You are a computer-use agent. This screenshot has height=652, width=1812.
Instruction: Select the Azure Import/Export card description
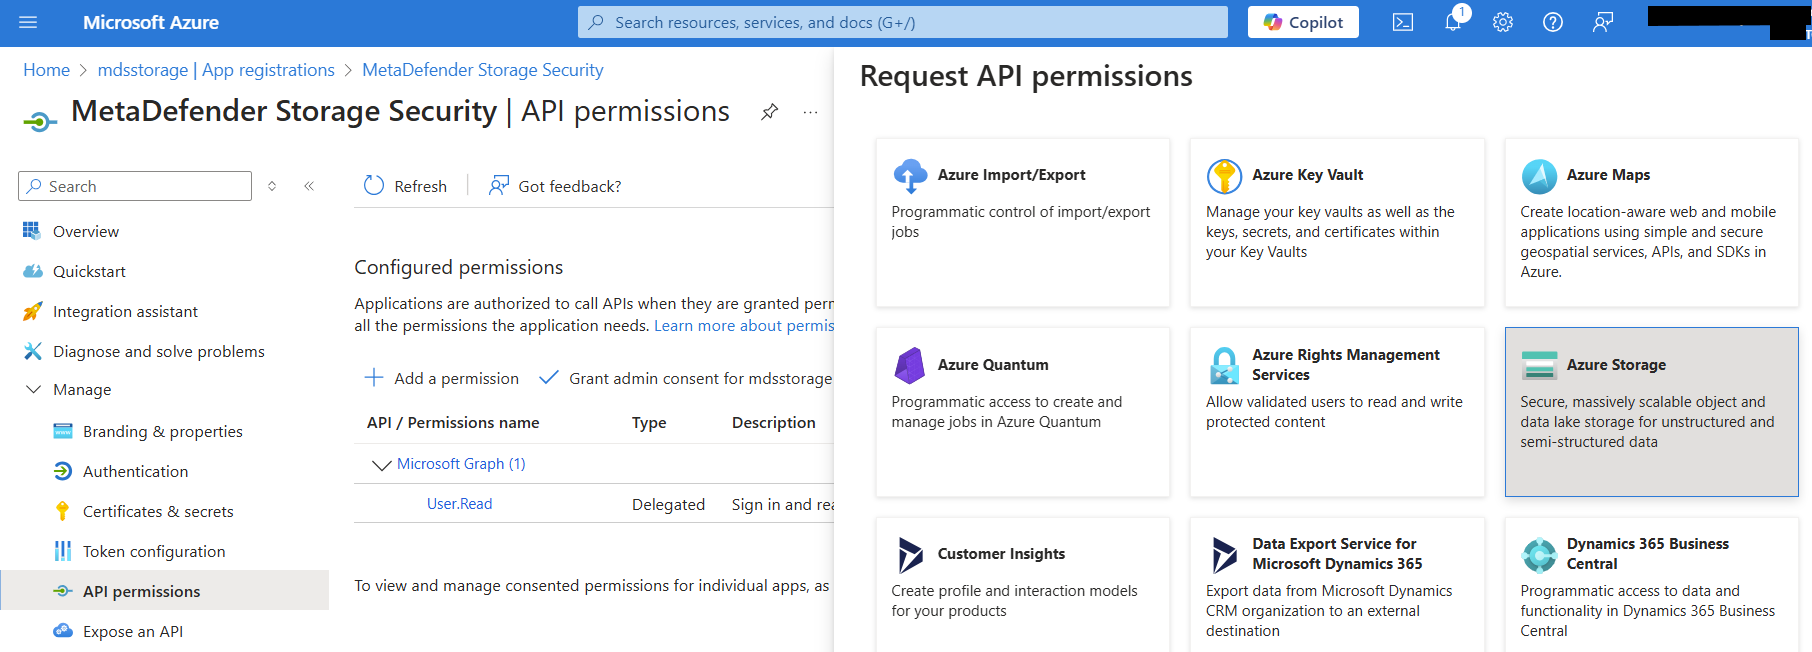pos(1021,222)
